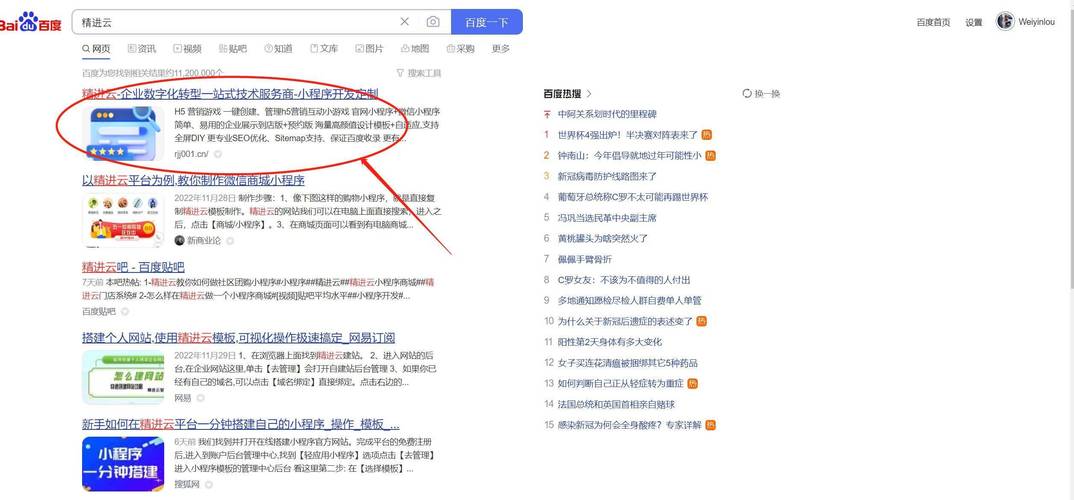Open the 贴吧 tab

(233, 49)
